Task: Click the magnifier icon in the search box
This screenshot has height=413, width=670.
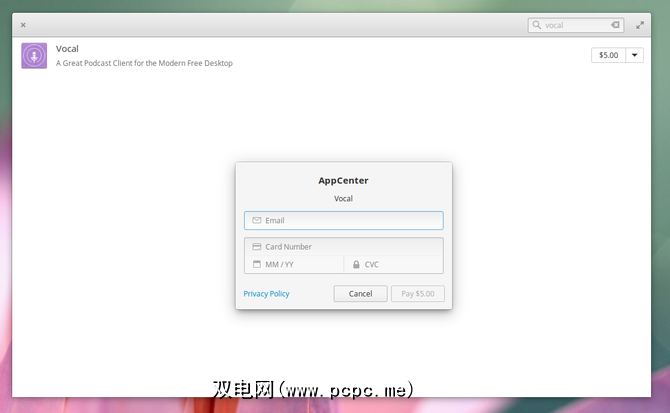Action: [x=537, y=25]
